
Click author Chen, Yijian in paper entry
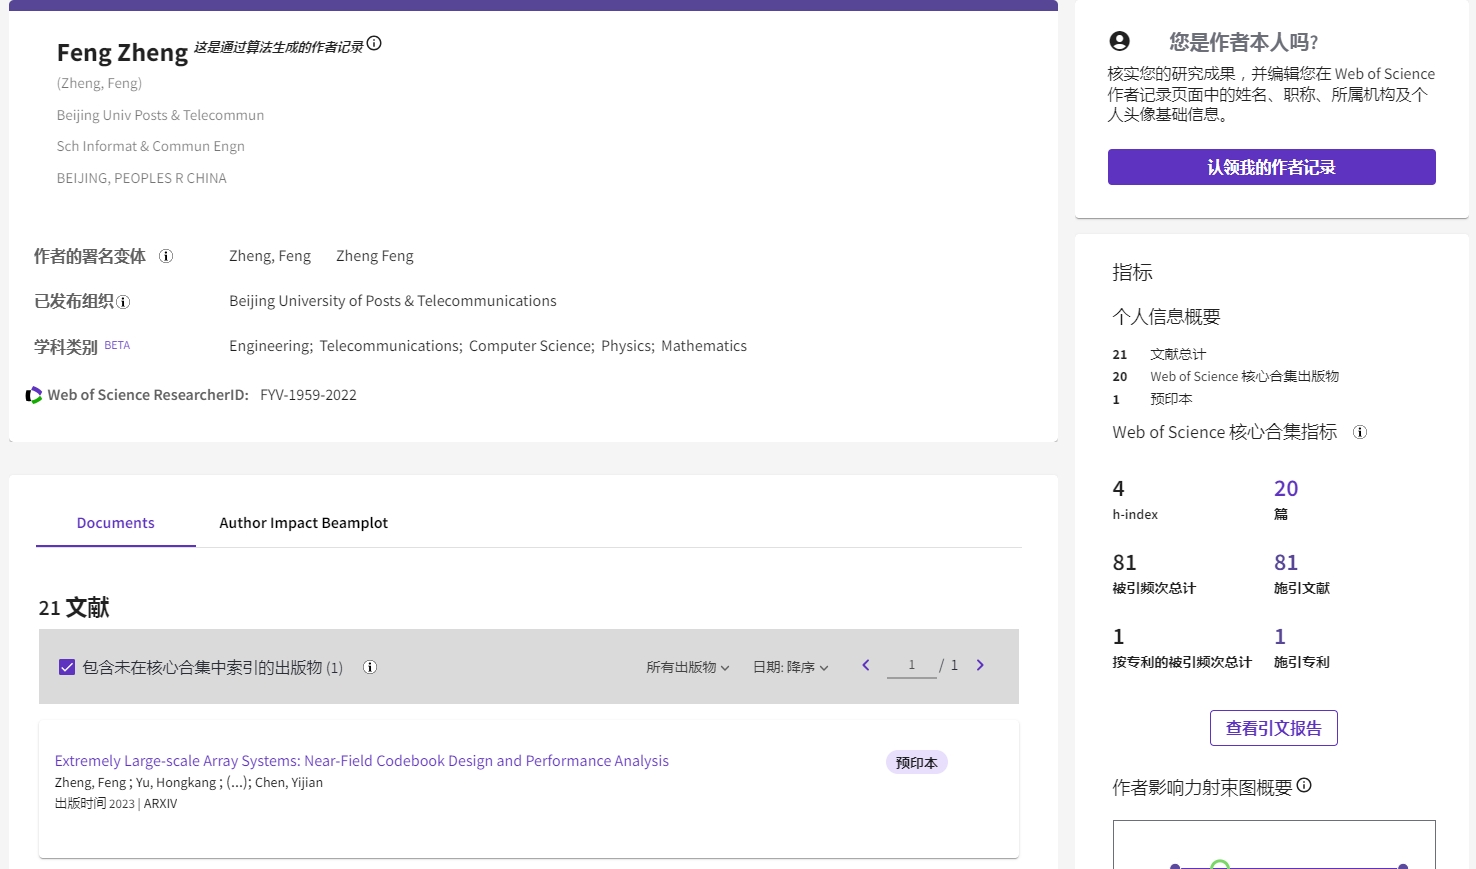(289, 783)
